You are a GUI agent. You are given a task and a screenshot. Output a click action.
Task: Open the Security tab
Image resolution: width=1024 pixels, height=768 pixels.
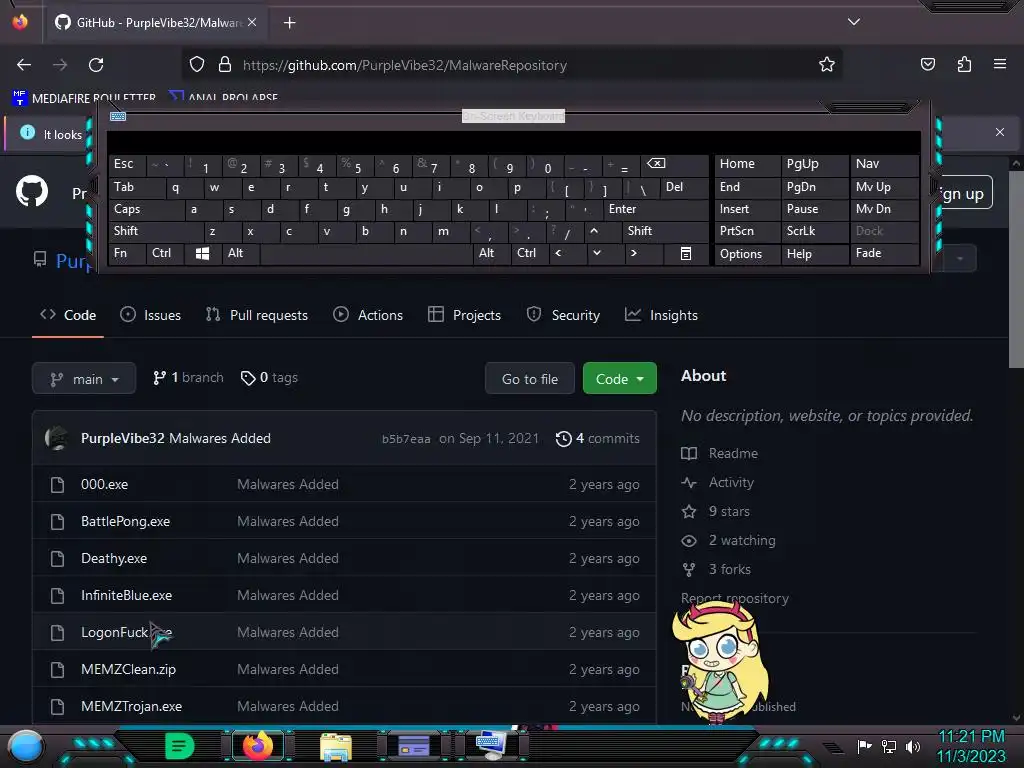(563, 315)
